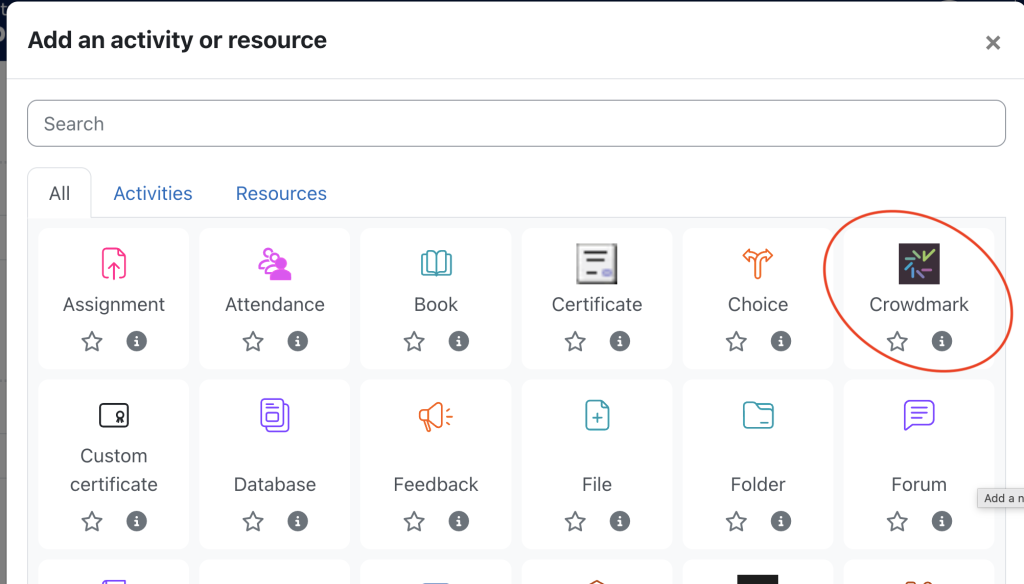The width and height of the screenshot is (1024, 584).
Task: Star the Custom certificate activity
Action: pyautogui.click(x=92, y=521)
